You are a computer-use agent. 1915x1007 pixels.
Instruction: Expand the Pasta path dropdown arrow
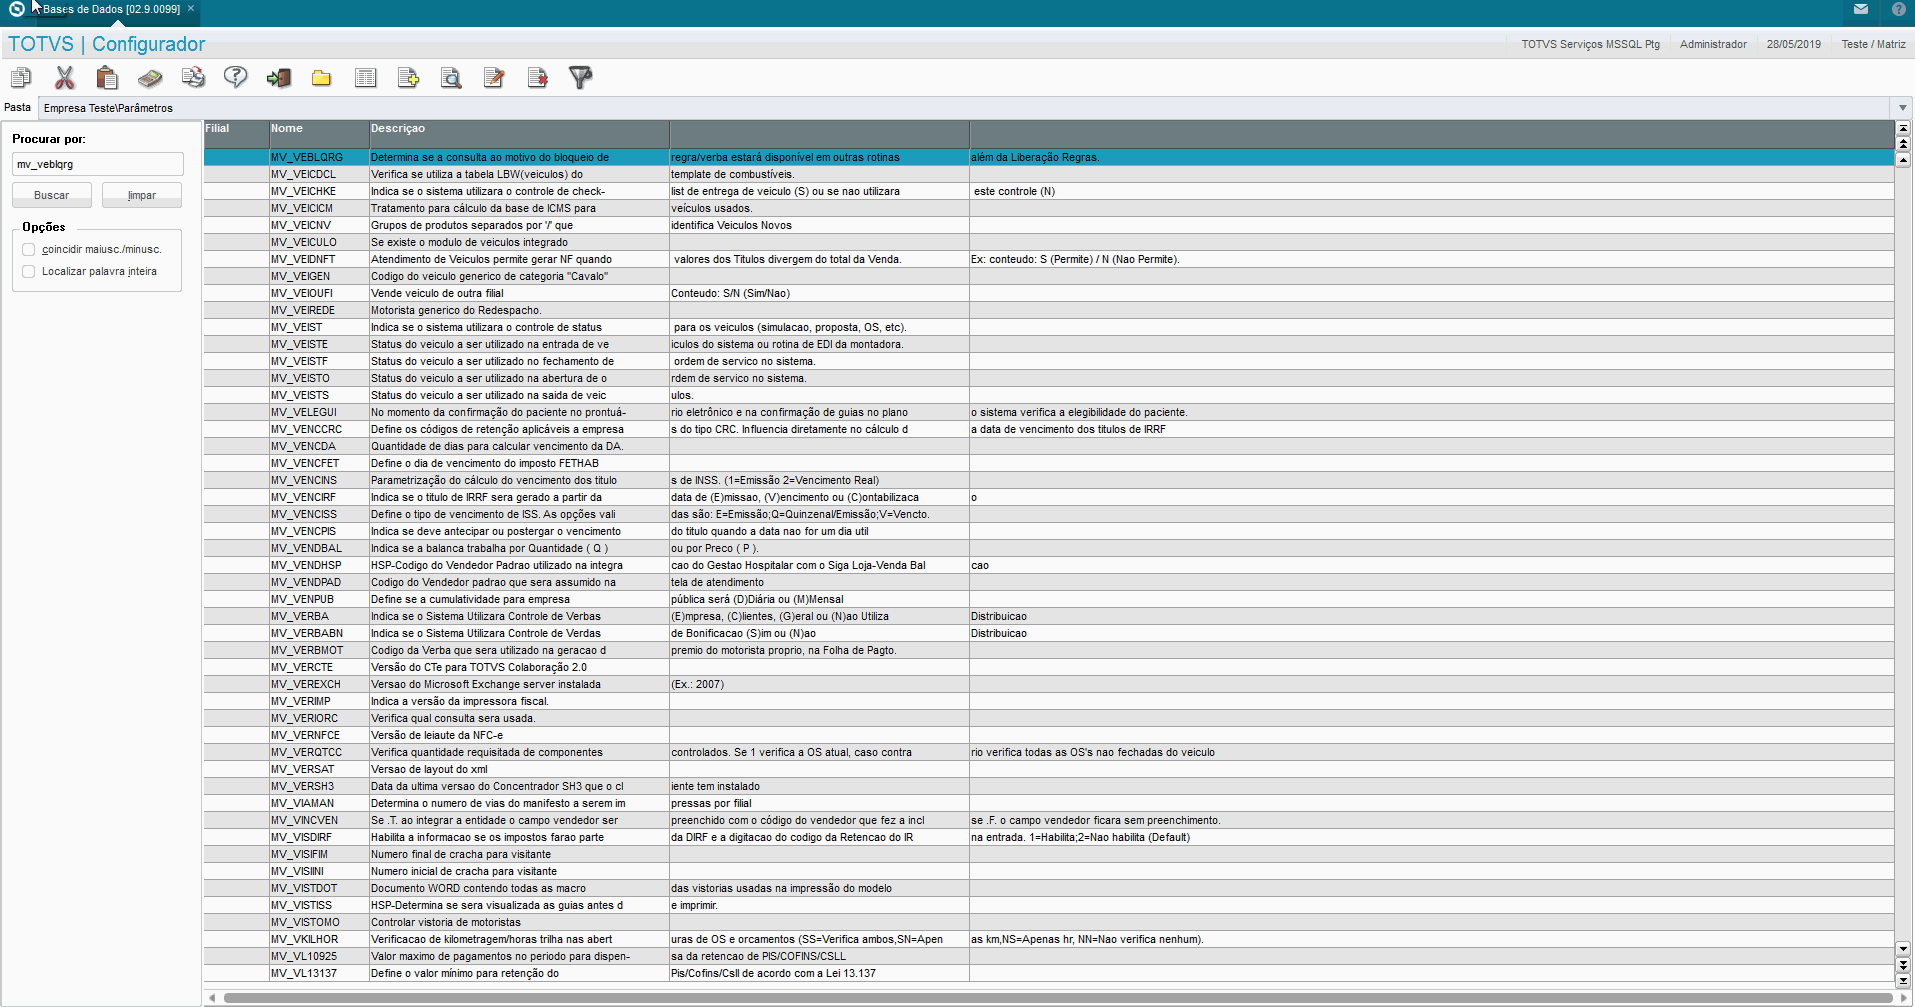tap(1902, 108)
